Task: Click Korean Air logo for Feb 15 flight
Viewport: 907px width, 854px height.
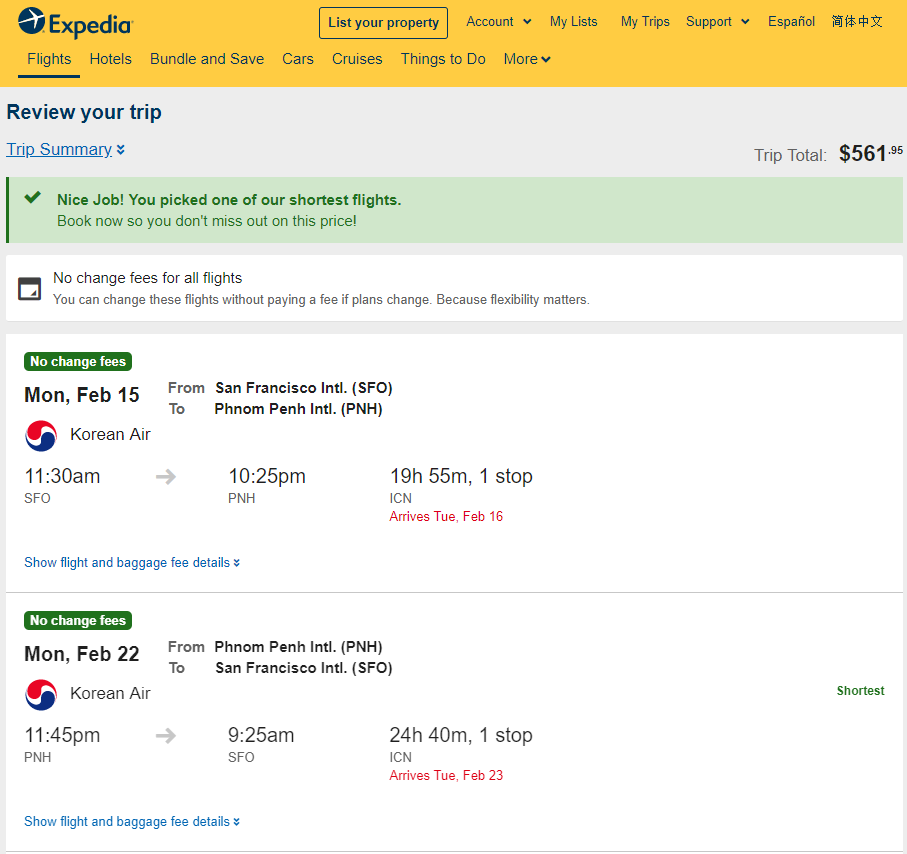Action: coord(41,436)
